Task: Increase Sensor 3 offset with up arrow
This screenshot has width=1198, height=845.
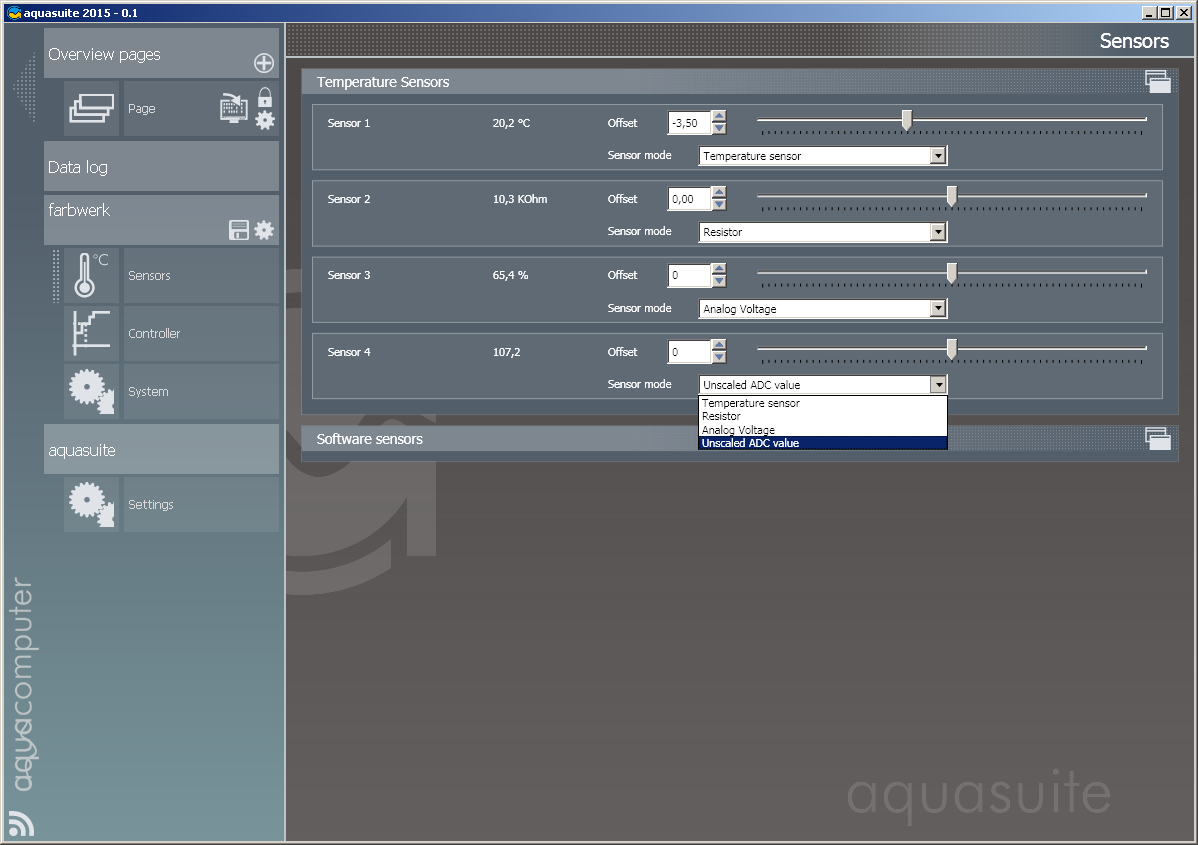Action: [x=719, y=269]
